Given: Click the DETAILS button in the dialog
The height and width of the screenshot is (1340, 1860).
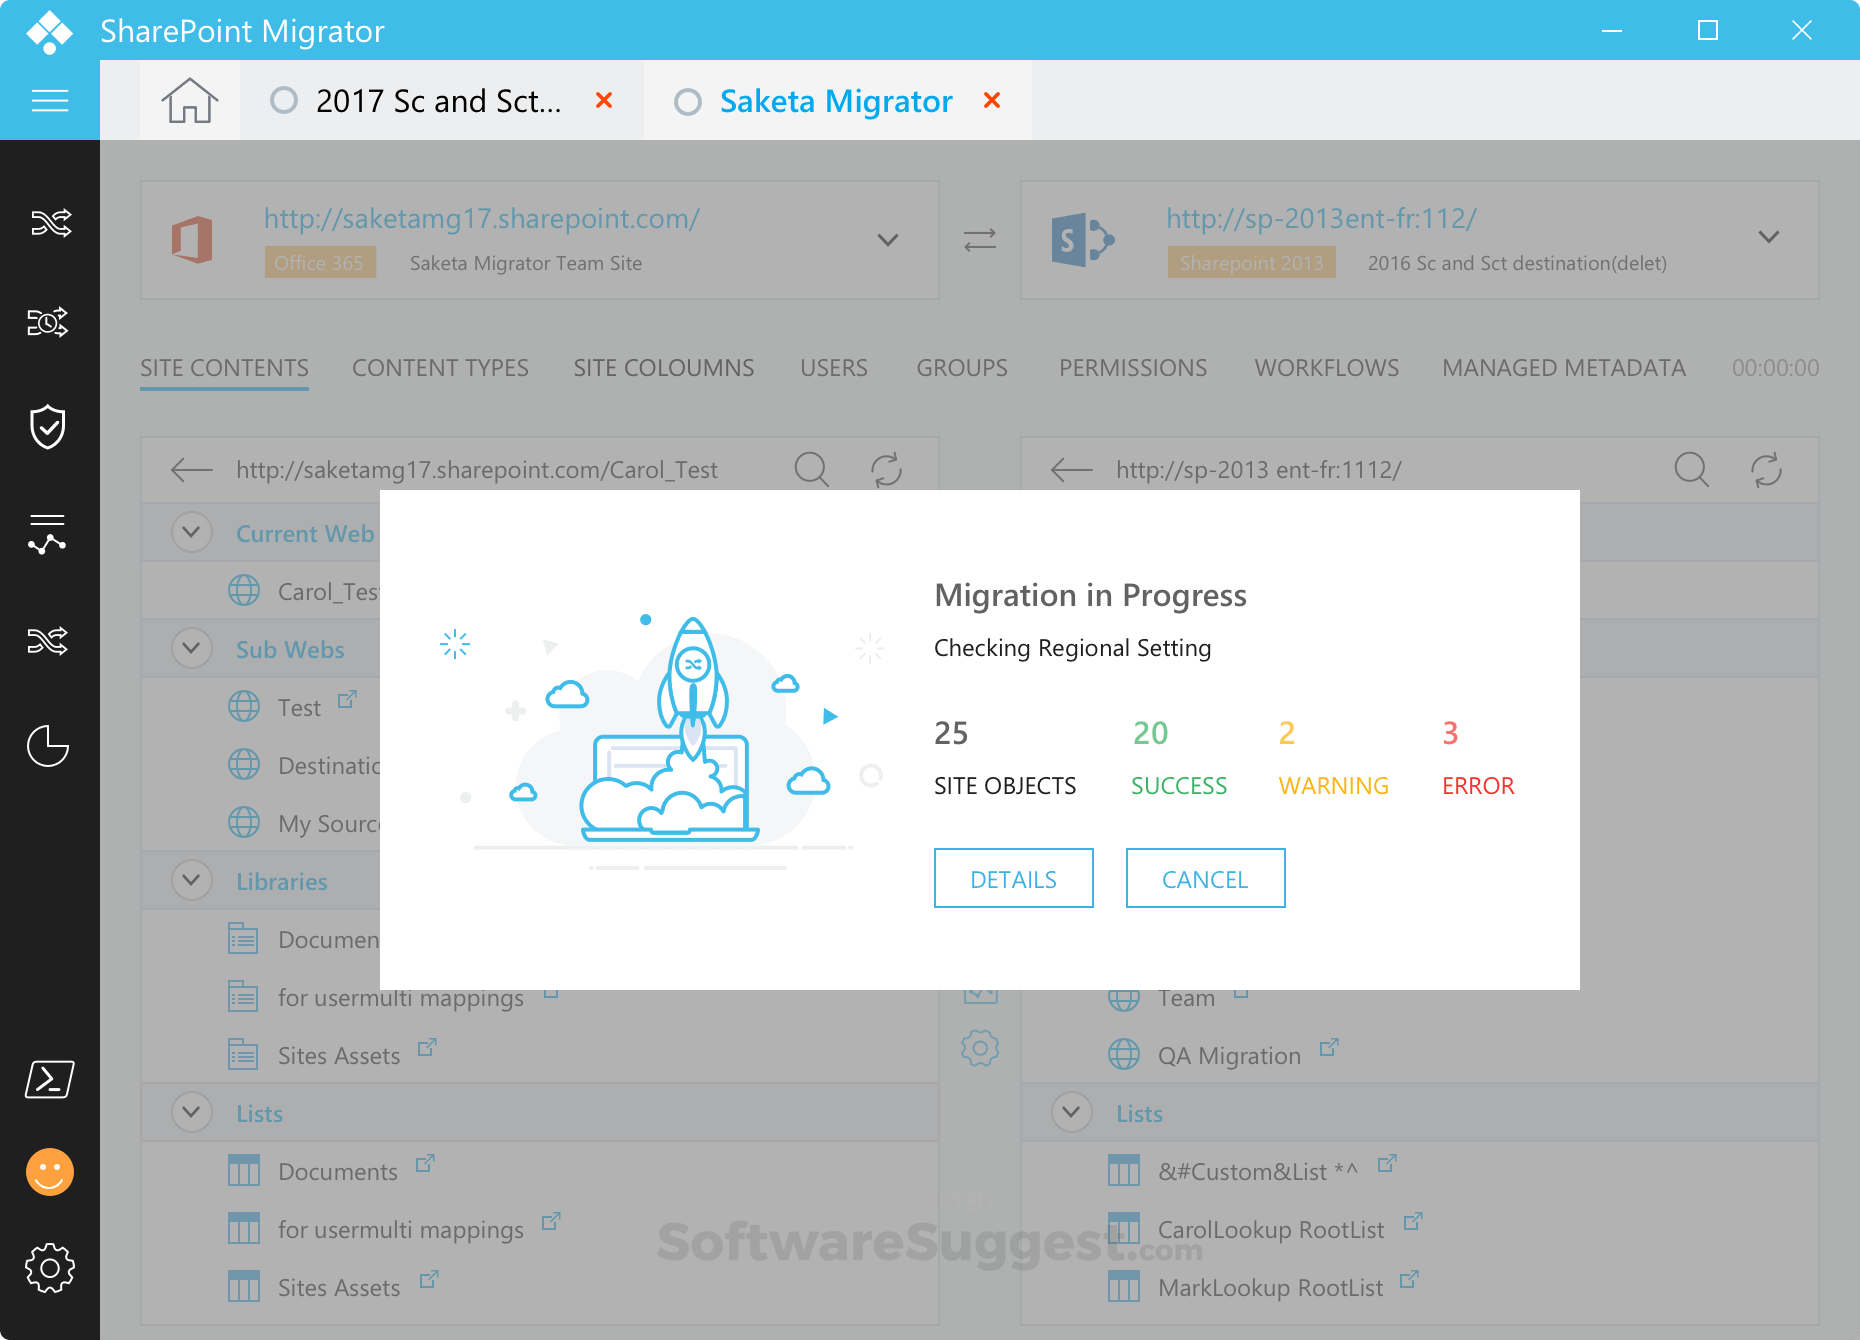Looking at the screenshot, I should 1013,878.
